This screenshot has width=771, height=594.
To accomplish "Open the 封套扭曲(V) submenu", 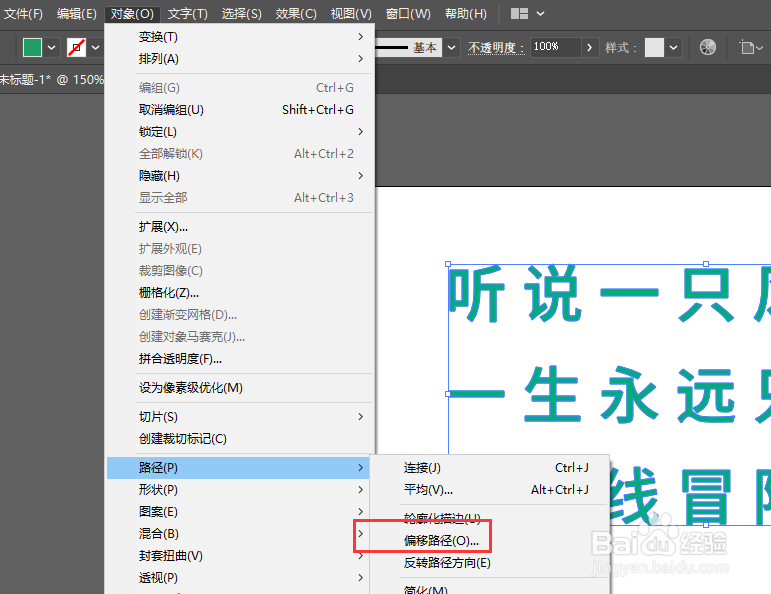I will pos(238,556).
